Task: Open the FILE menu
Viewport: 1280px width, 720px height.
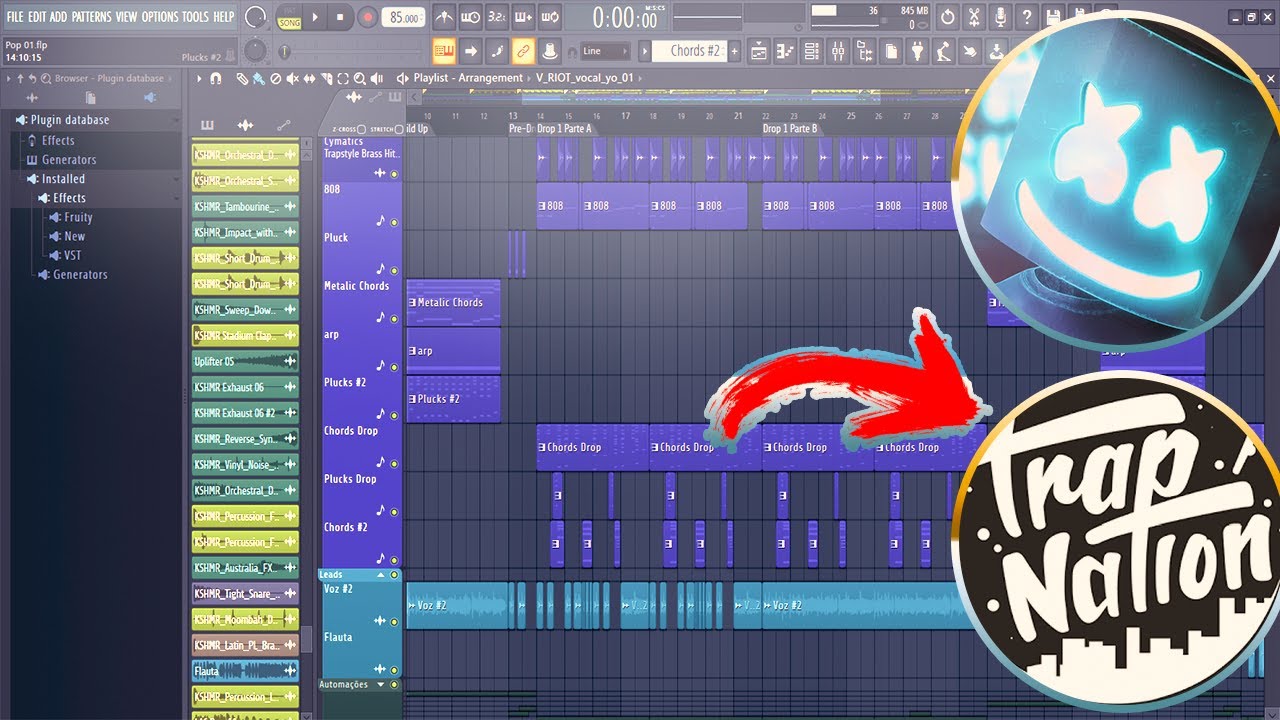Action: pyautogui.click(x=15, y=17)
